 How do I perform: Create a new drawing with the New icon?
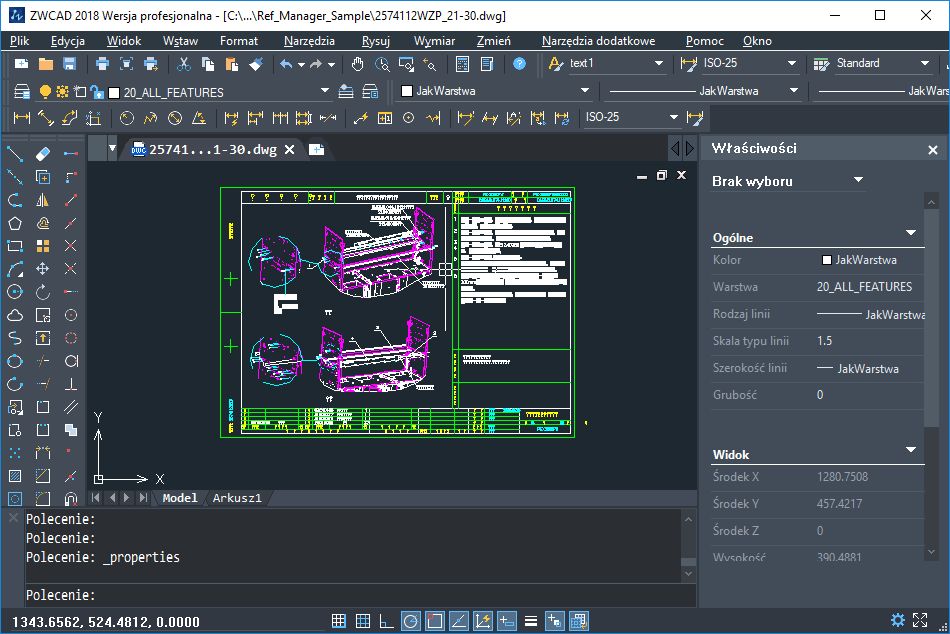coord(22,64)
